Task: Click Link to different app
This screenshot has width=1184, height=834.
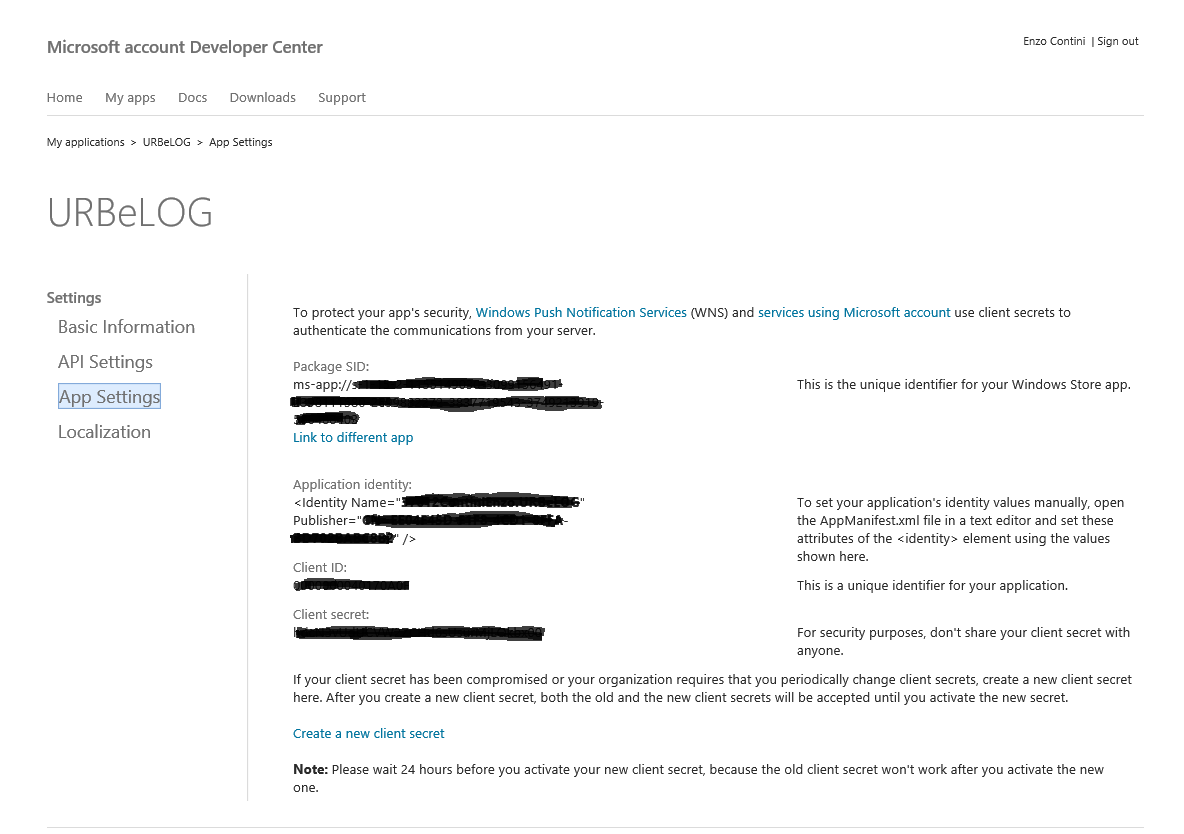Action: tap(353, 438)
